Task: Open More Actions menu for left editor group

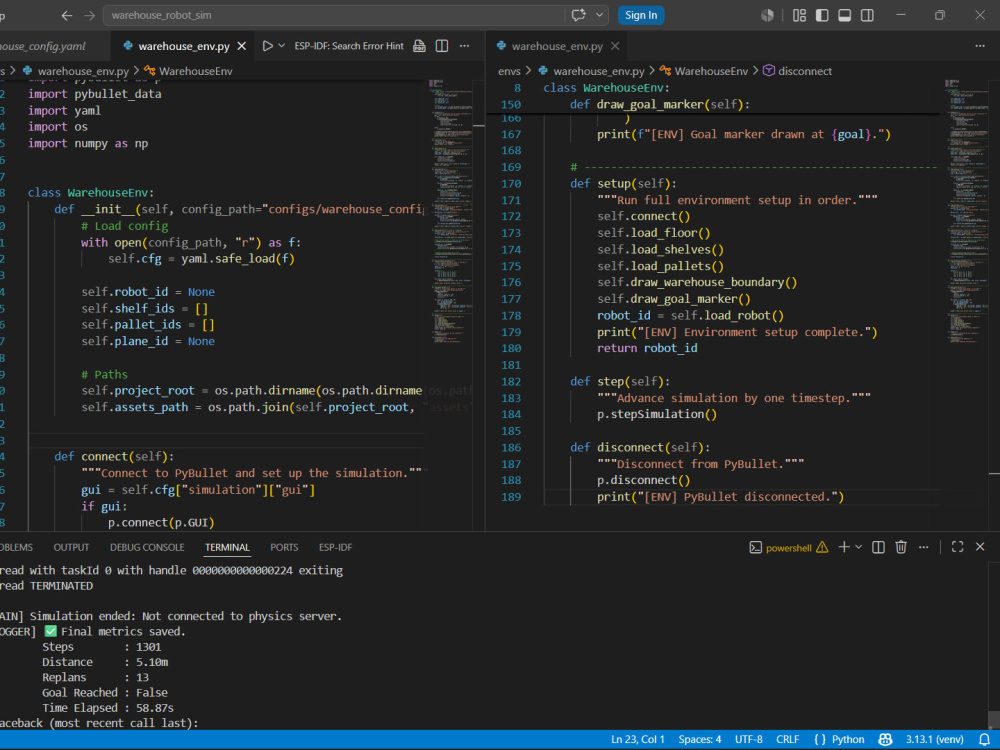Action: tap(464, 46)
